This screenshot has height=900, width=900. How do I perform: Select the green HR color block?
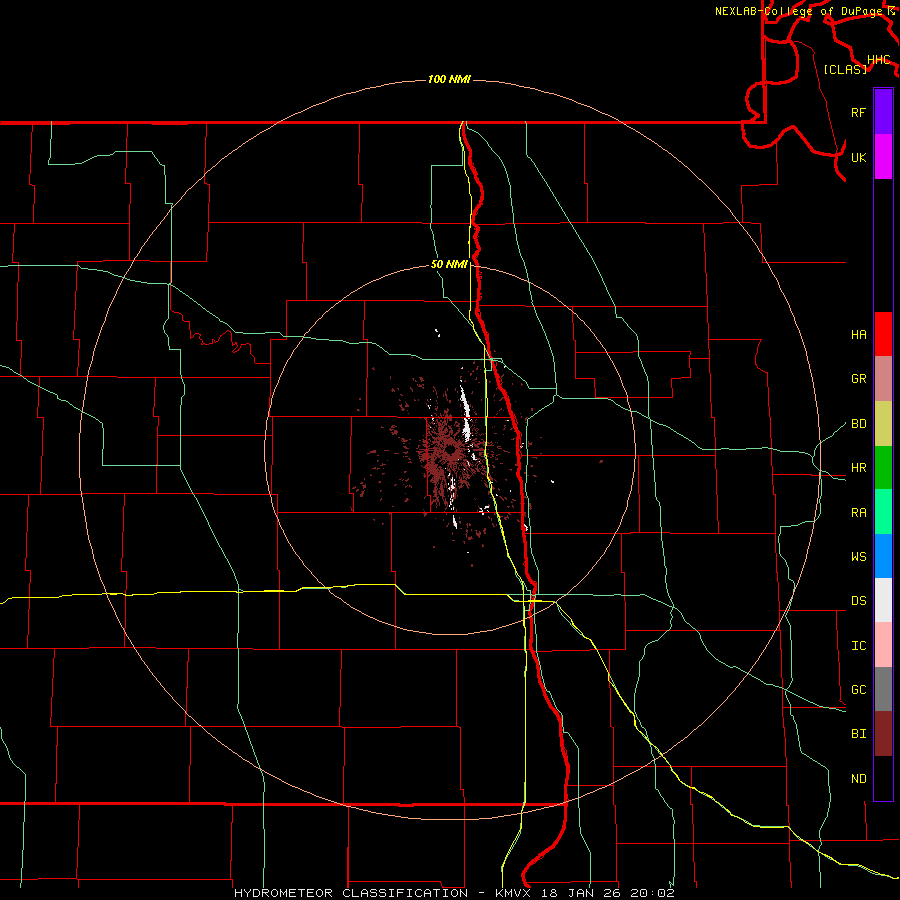tap(883, 468)
